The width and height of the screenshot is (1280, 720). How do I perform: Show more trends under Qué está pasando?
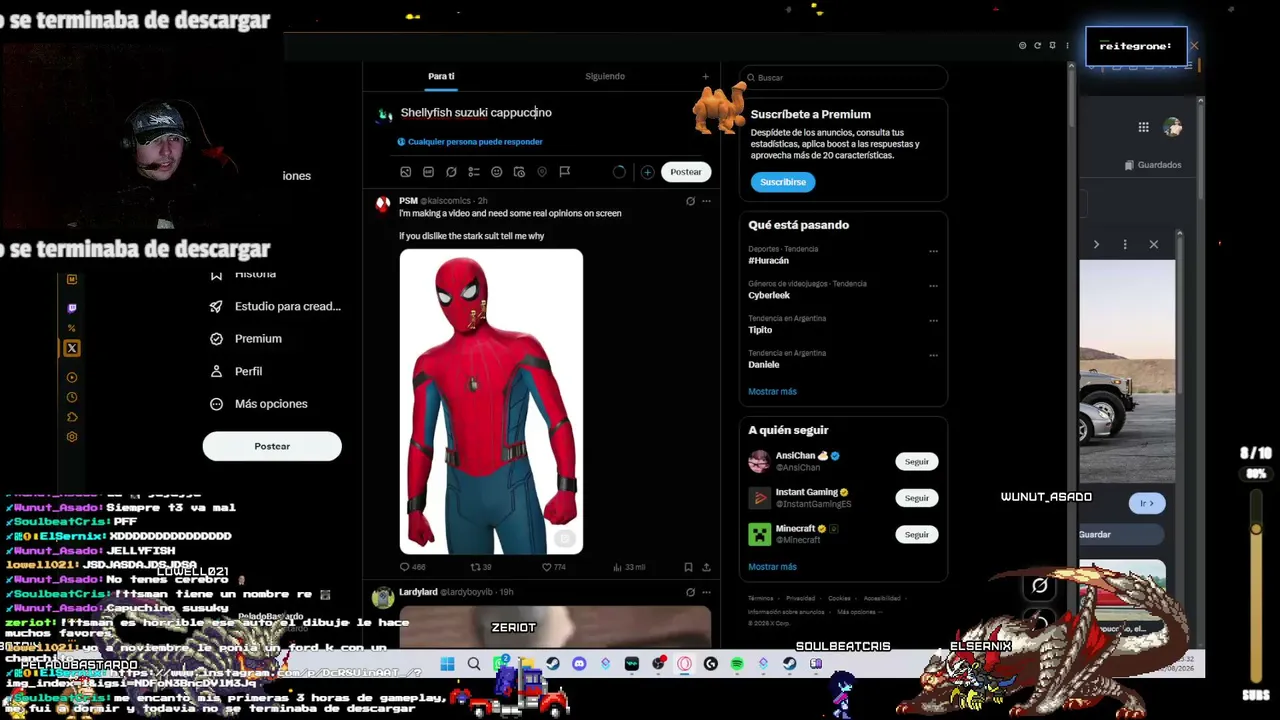click(772, 392)
